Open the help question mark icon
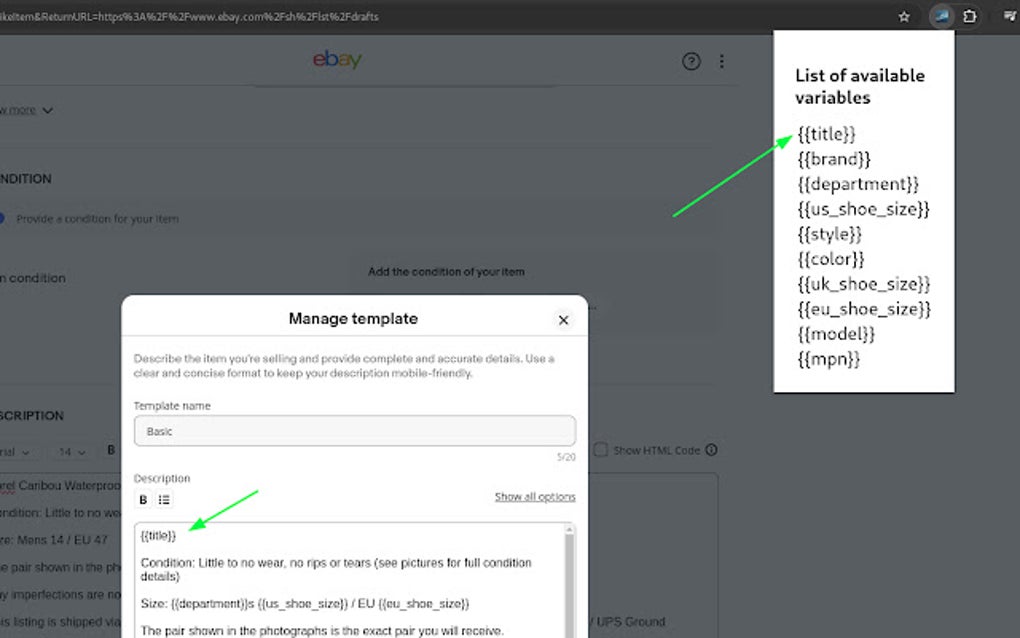Screen dimensions: 1020x638 point(691,61)
